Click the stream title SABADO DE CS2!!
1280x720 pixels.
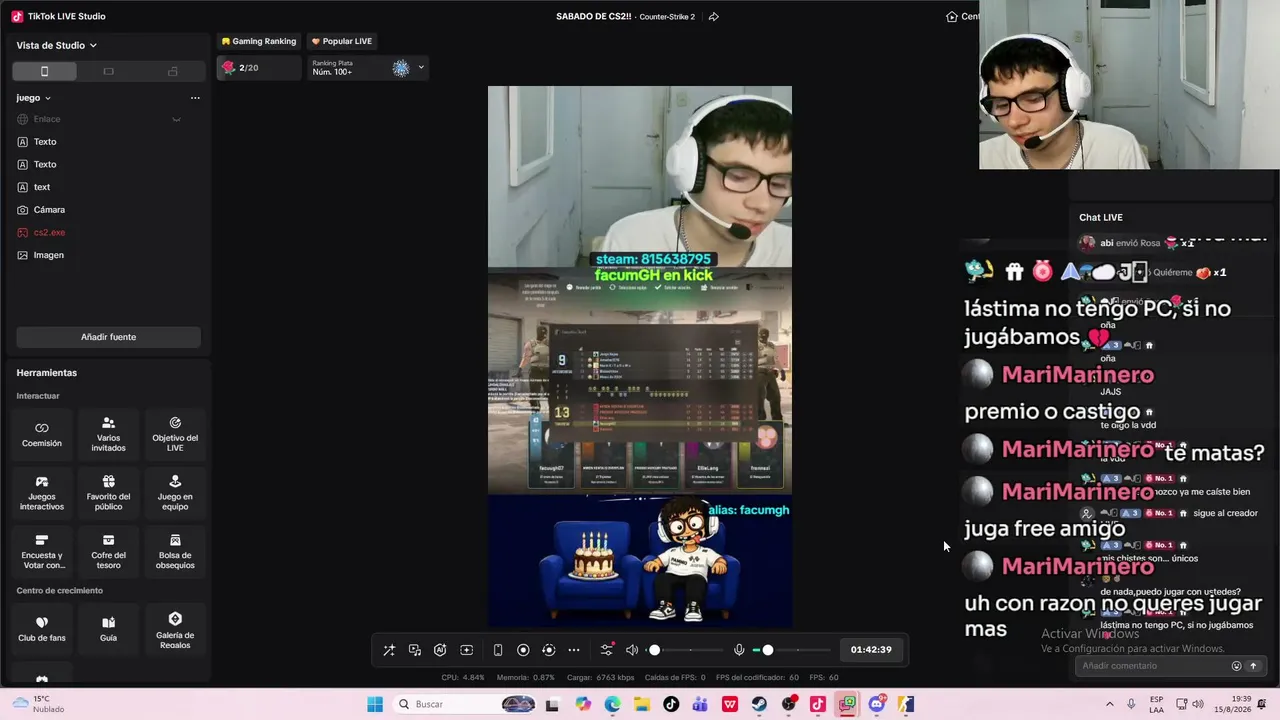coord(594,16)
